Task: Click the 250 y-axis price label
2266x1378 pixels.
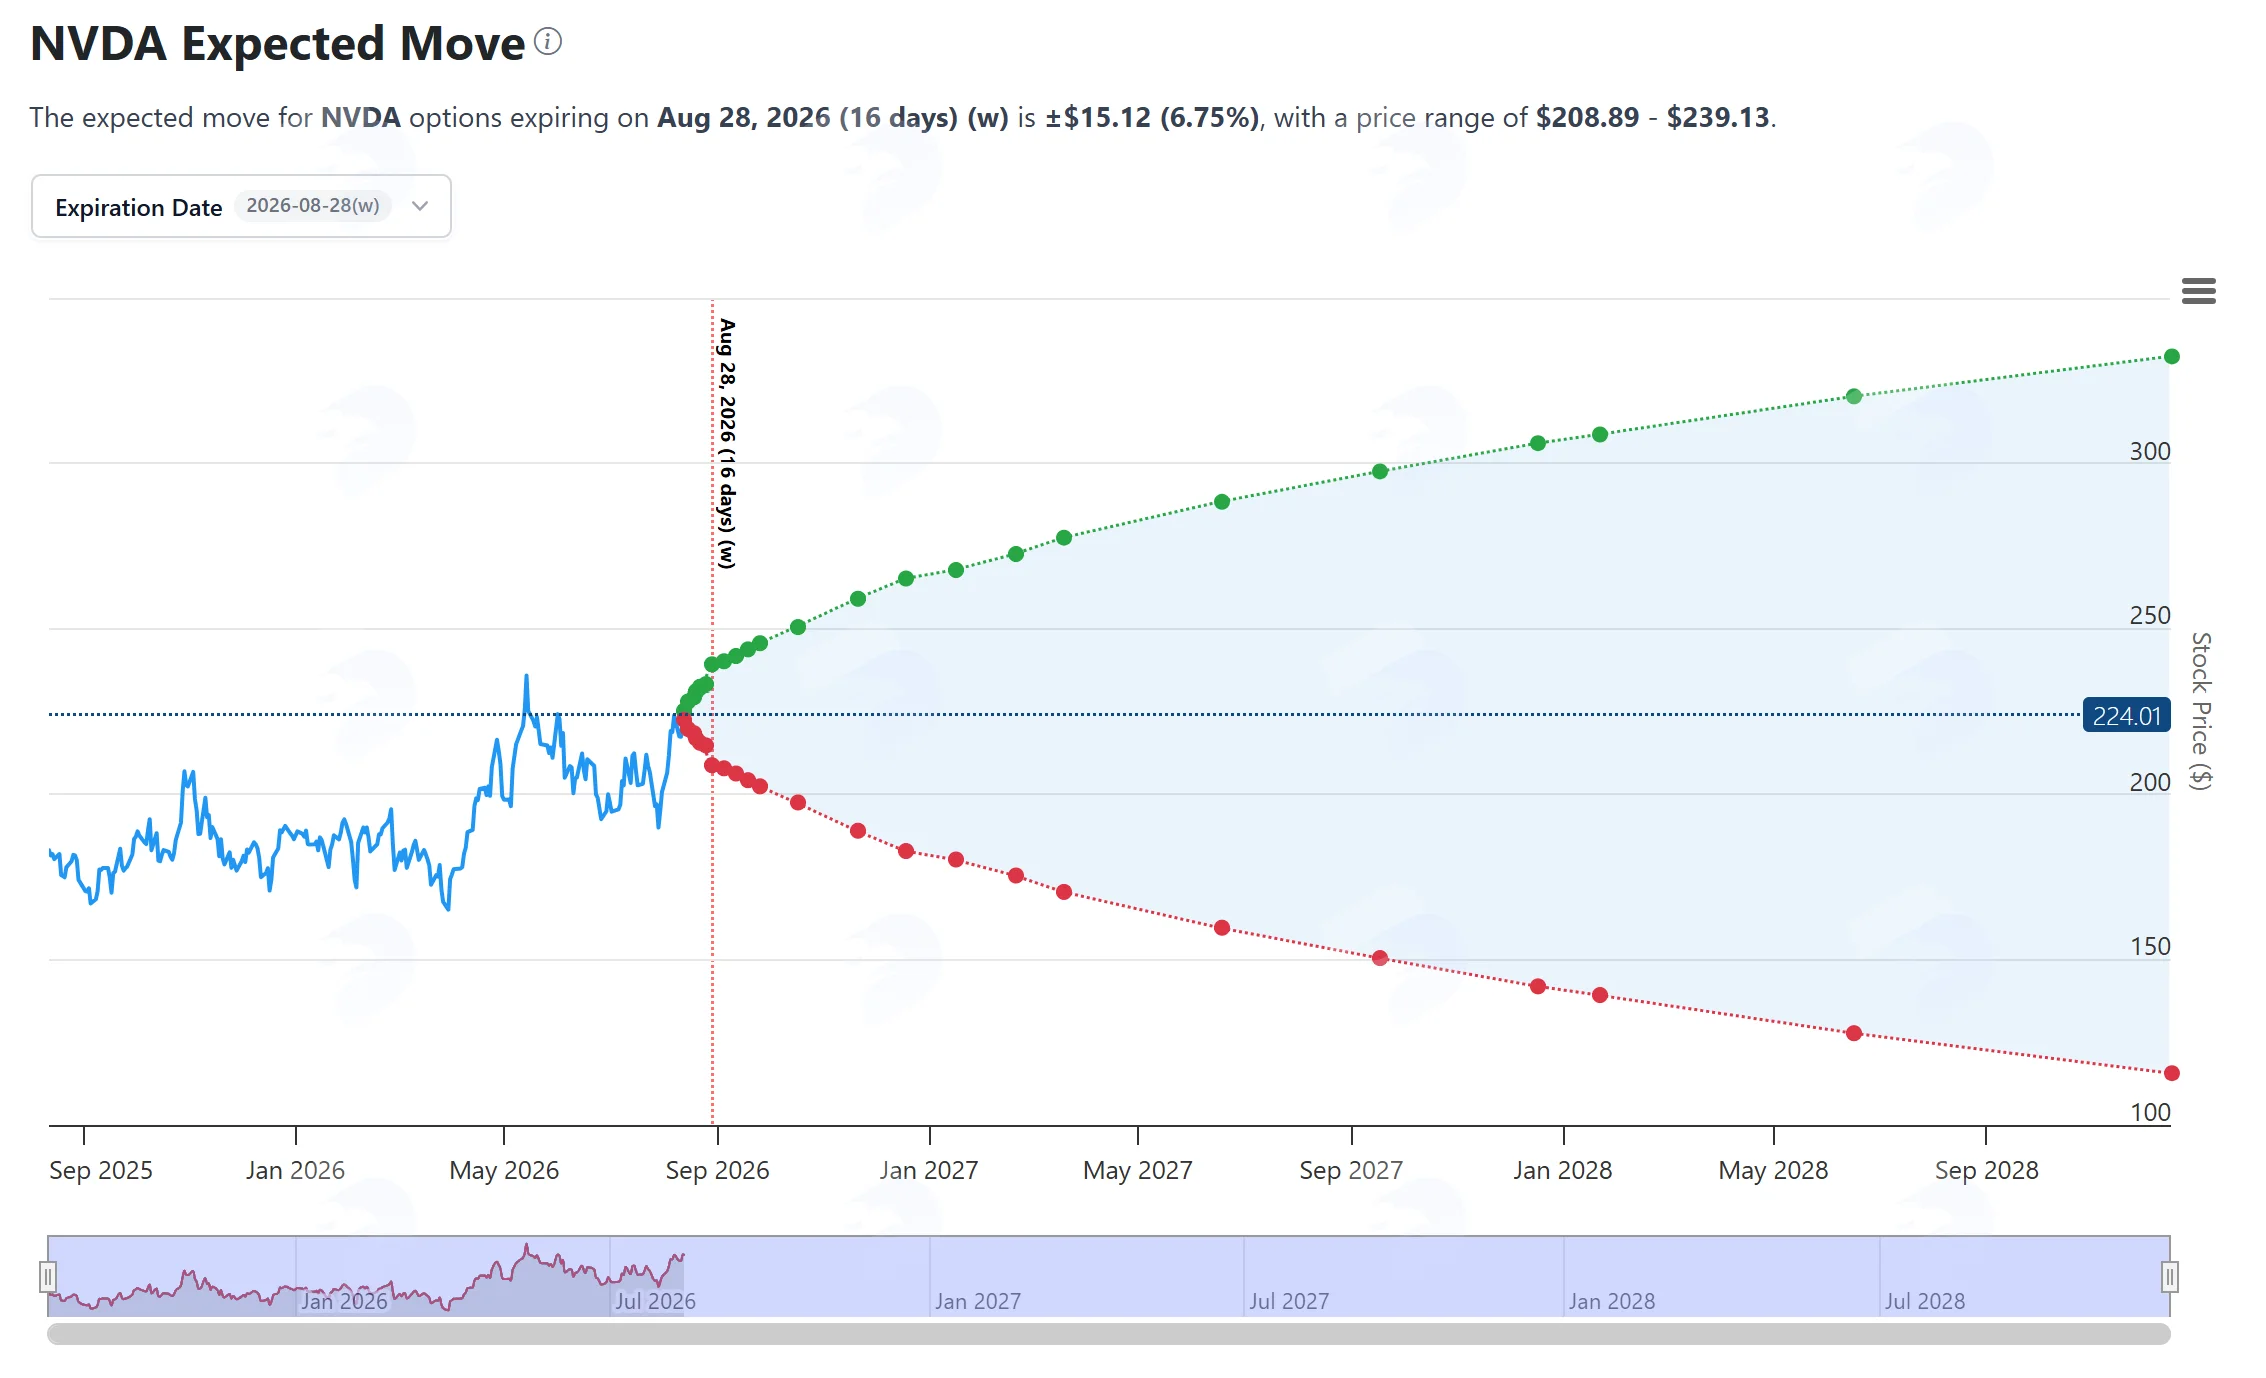Action: pyautogui.click(x=2150, y=615)
